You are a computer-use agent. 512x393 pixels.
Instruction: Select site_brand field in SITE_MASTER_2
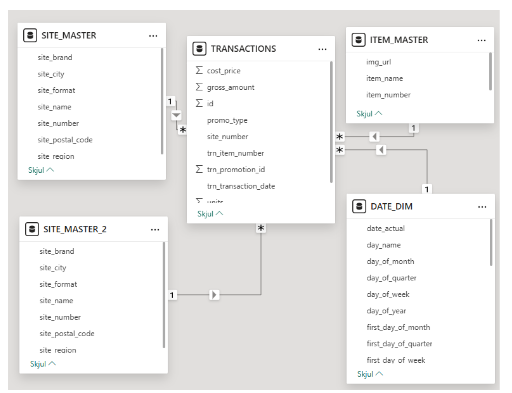(57, 251)
